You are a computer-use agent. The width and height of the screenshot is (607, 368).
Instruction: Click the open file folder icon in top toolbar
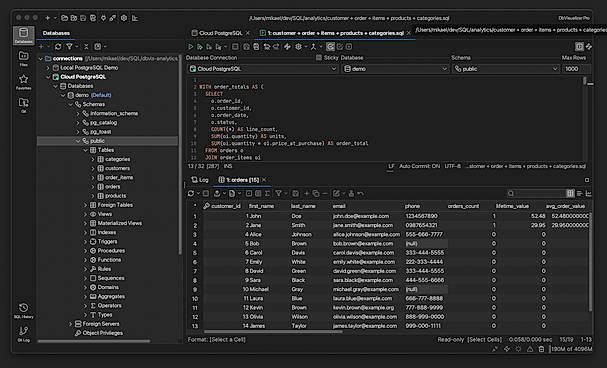pos(65,18)
